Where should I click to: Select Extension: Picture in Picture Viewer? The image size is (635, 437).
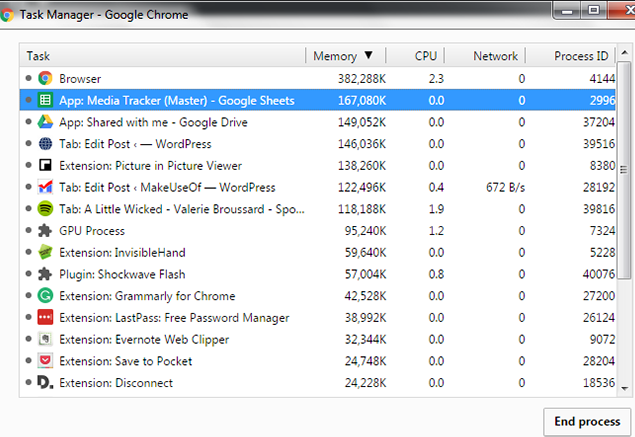[x=318, y=165]
